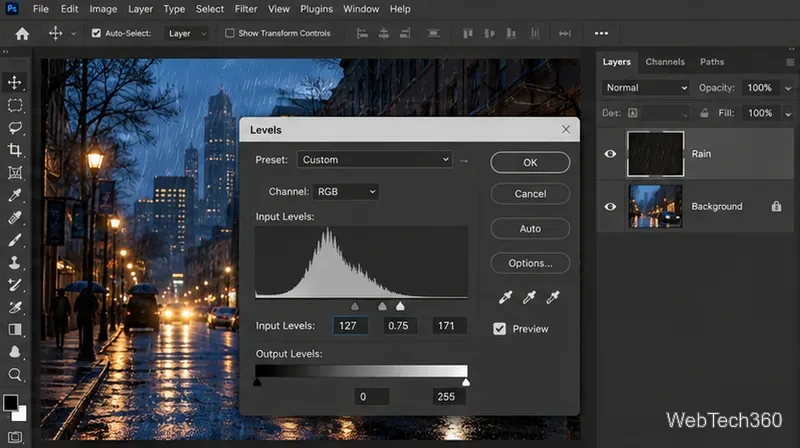The image size is (800, 448).
Task: Toggle Quick Mask mode icon
Action: (15, 437)
